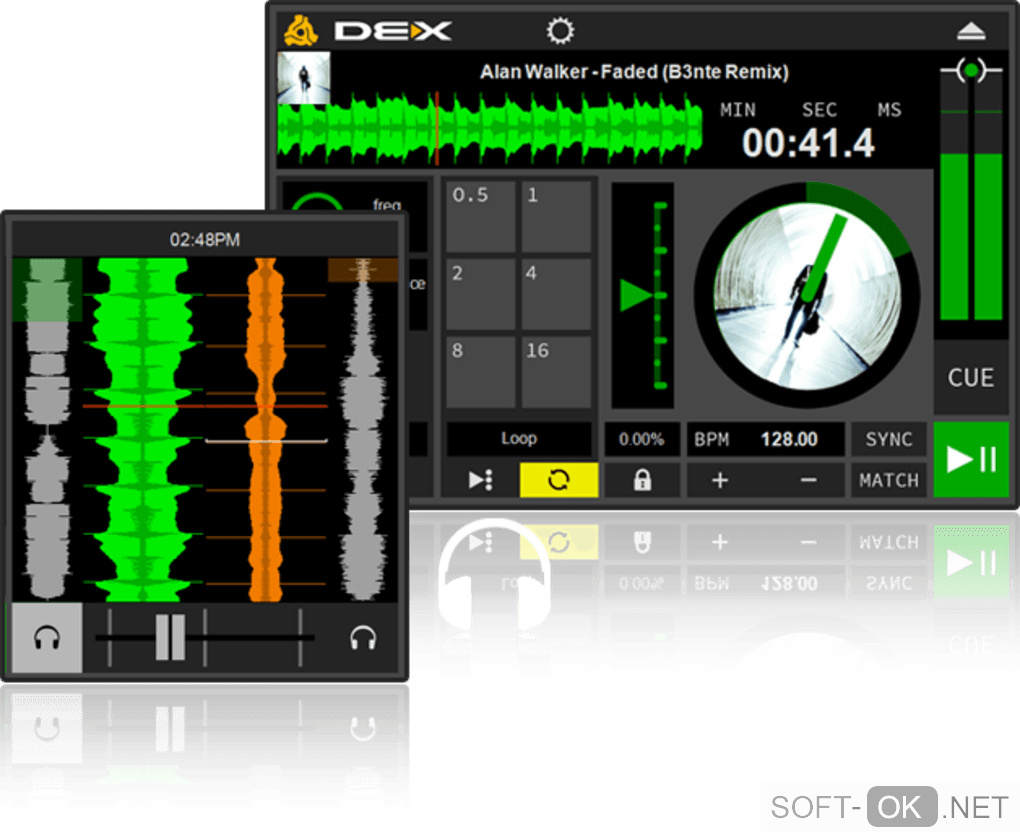Click the SYNC button
The width and height of the screenshot is (1020, 832).
(889, 439)
